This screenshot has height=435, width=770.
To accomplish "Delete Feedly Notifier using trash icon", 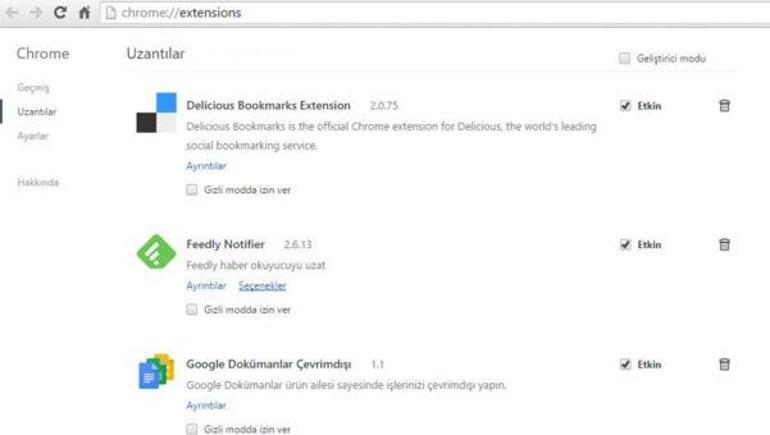I will coord(724,244).
